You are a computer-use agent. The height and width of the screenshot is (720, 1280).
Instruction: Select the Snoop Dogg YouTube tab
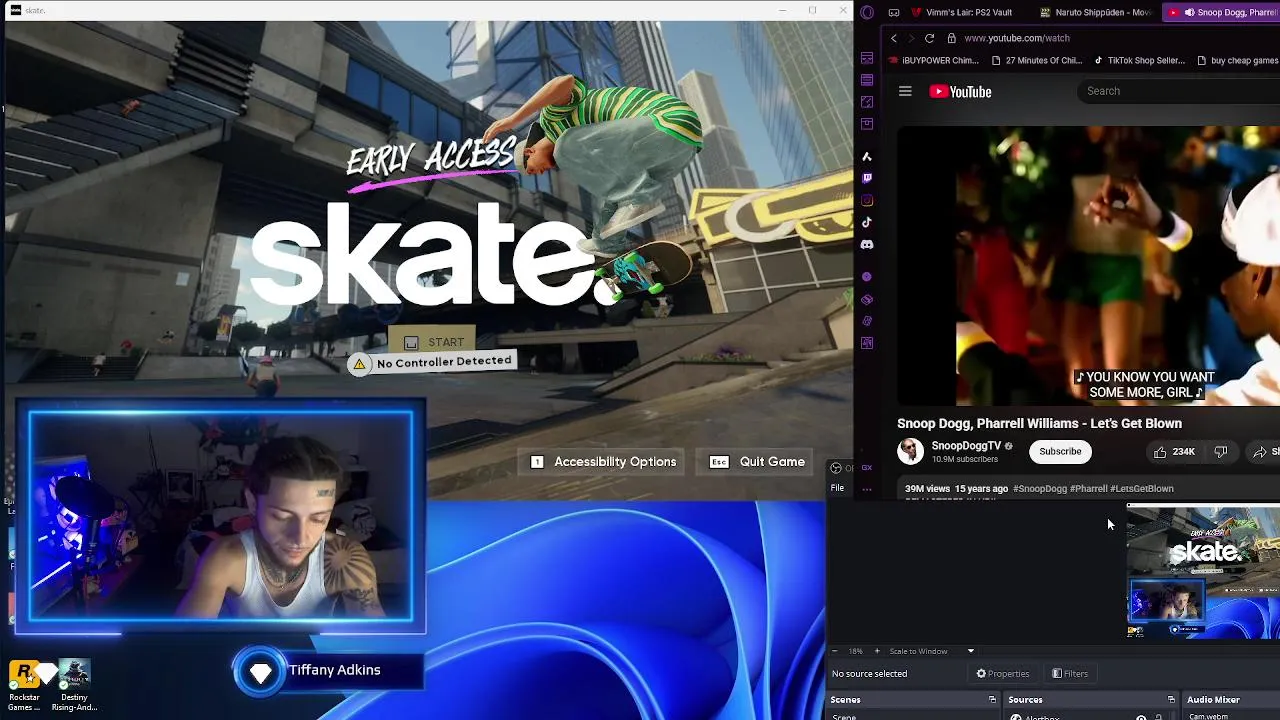(1222, 12)
